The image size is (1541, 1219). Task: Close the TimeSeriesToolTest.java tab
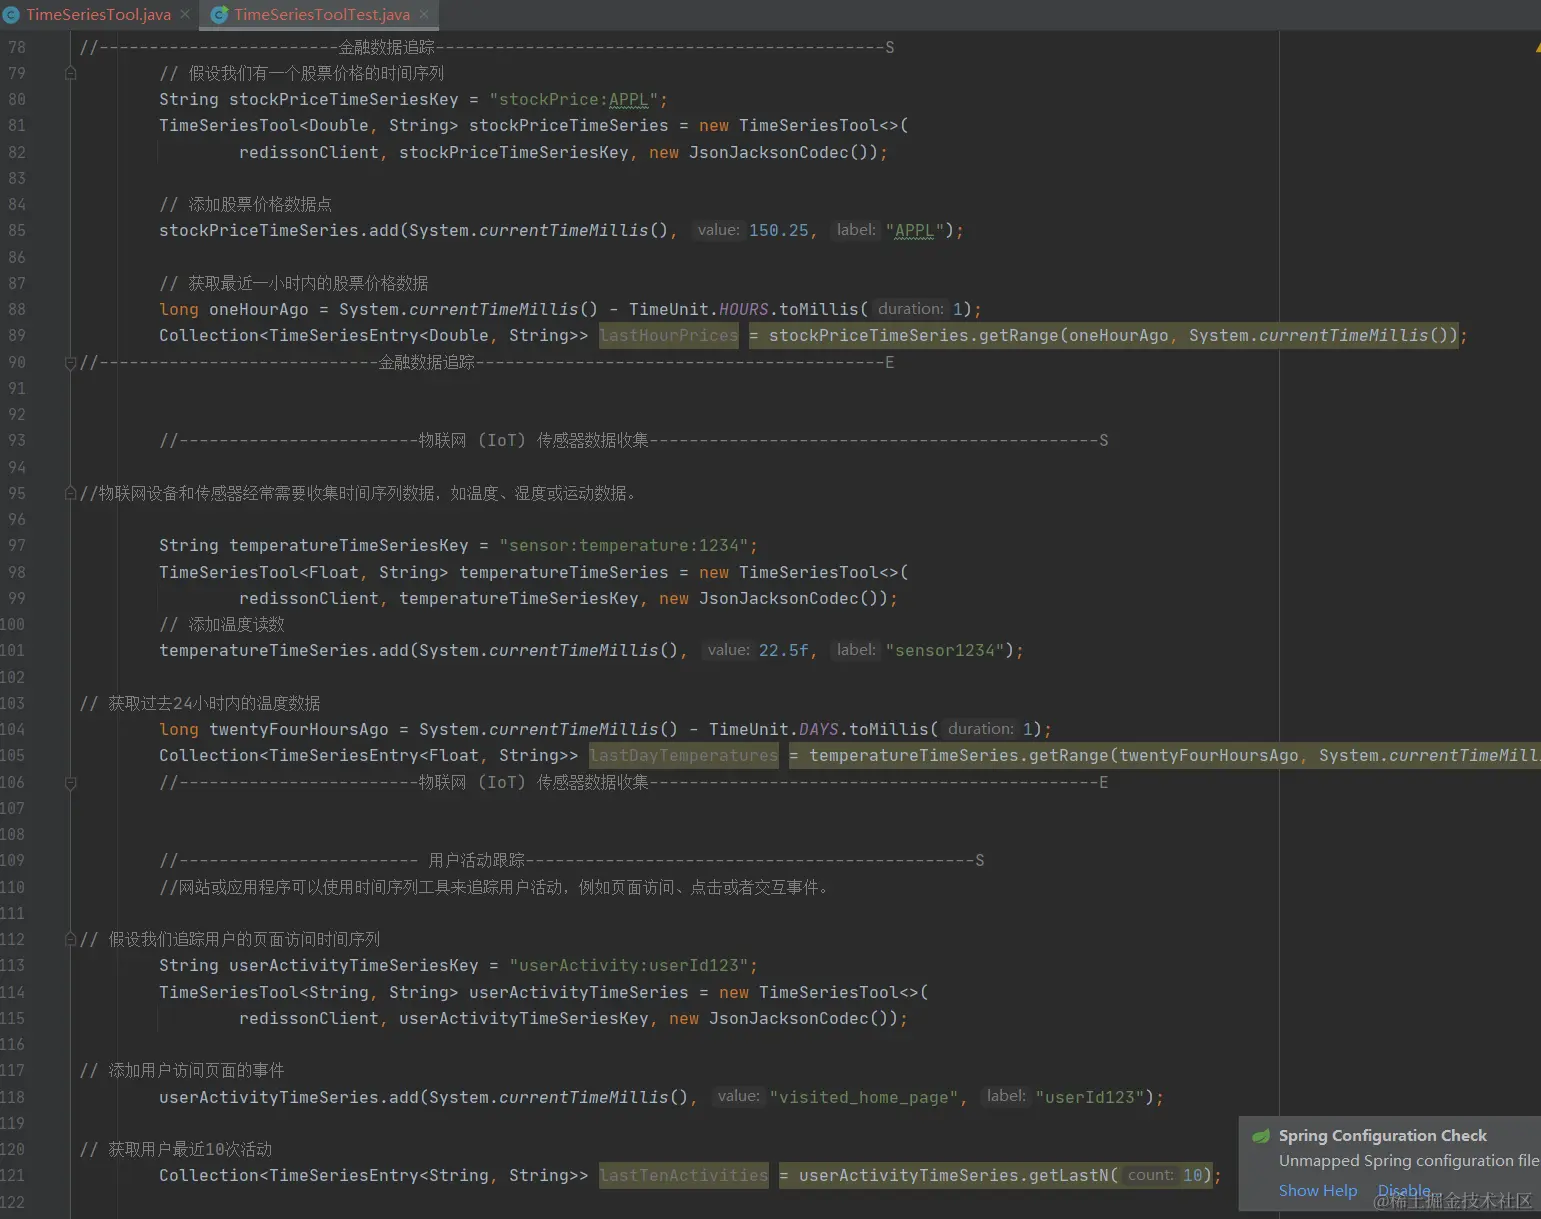click(x=424, y=14)
